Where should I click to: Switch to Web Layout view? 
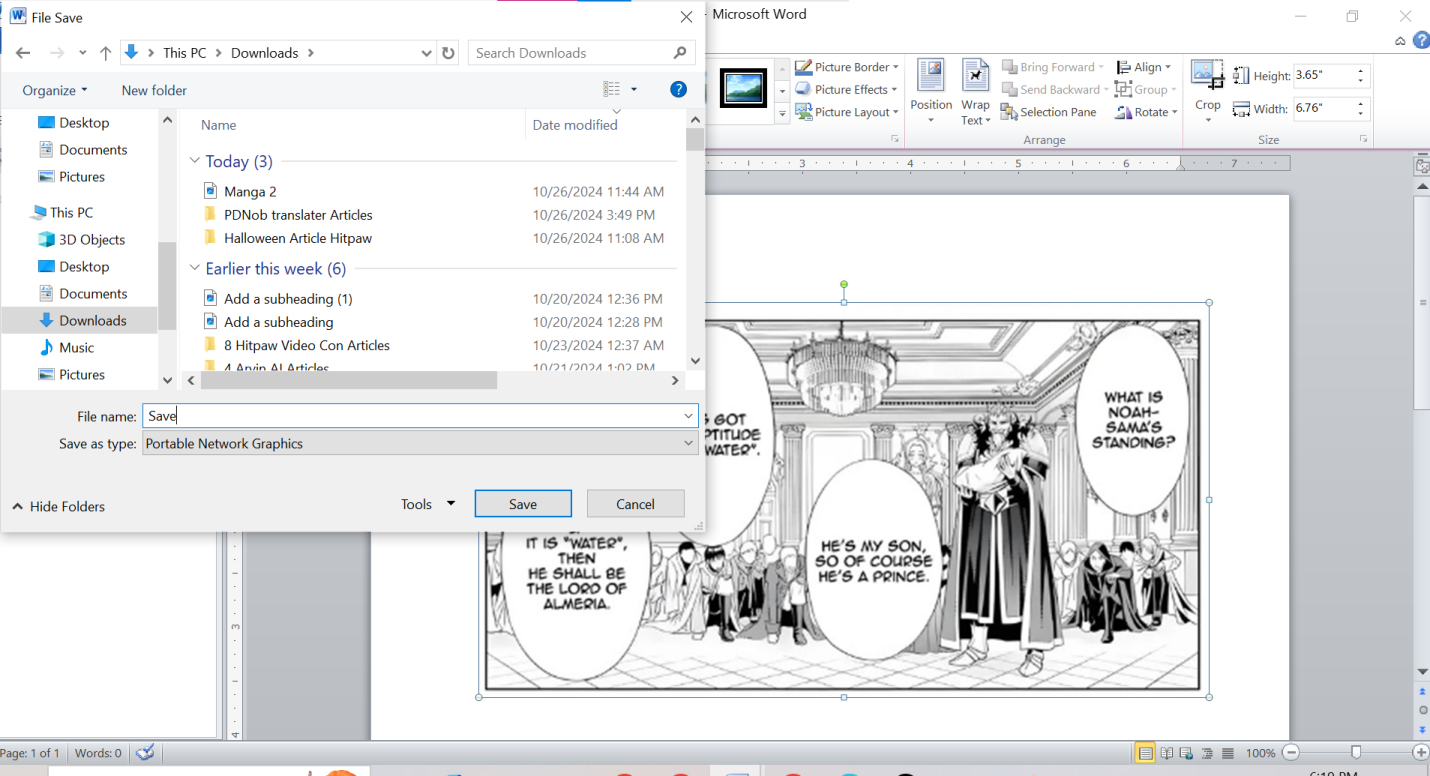tap(1186, 752)
